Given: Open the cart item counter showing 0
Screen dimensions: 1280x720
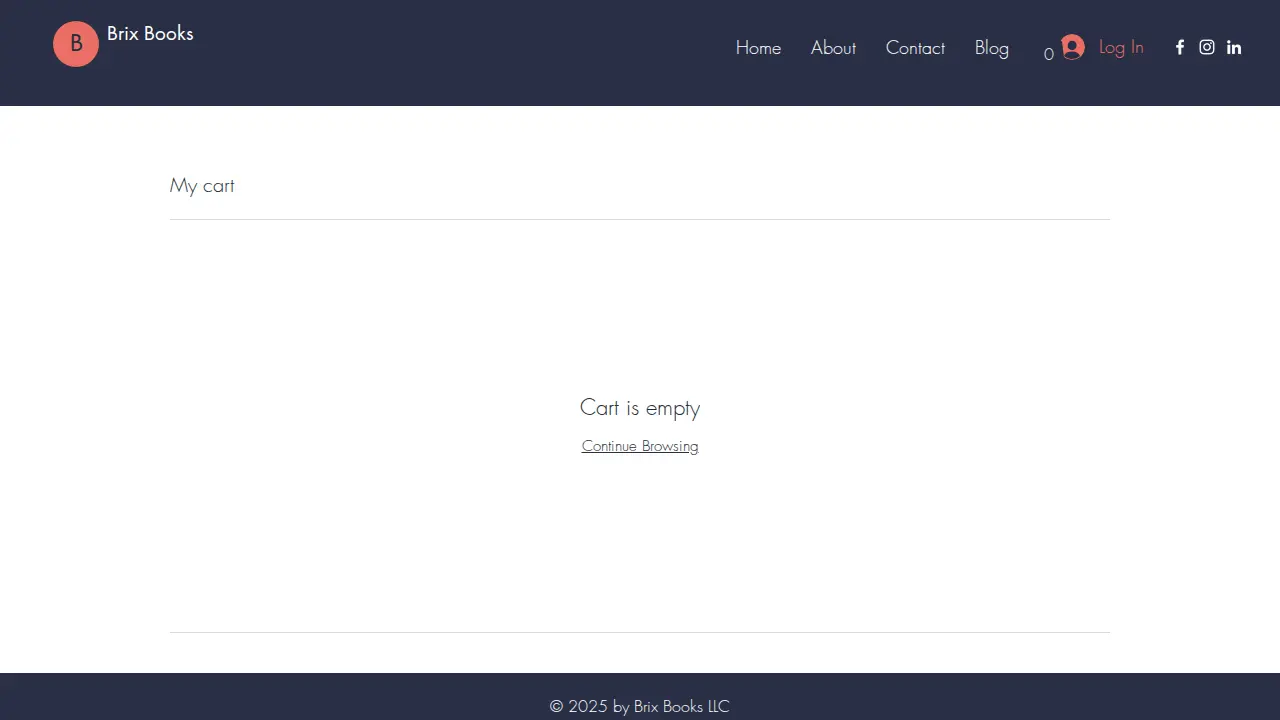Looking at the screenshot, I should 1049,54.
